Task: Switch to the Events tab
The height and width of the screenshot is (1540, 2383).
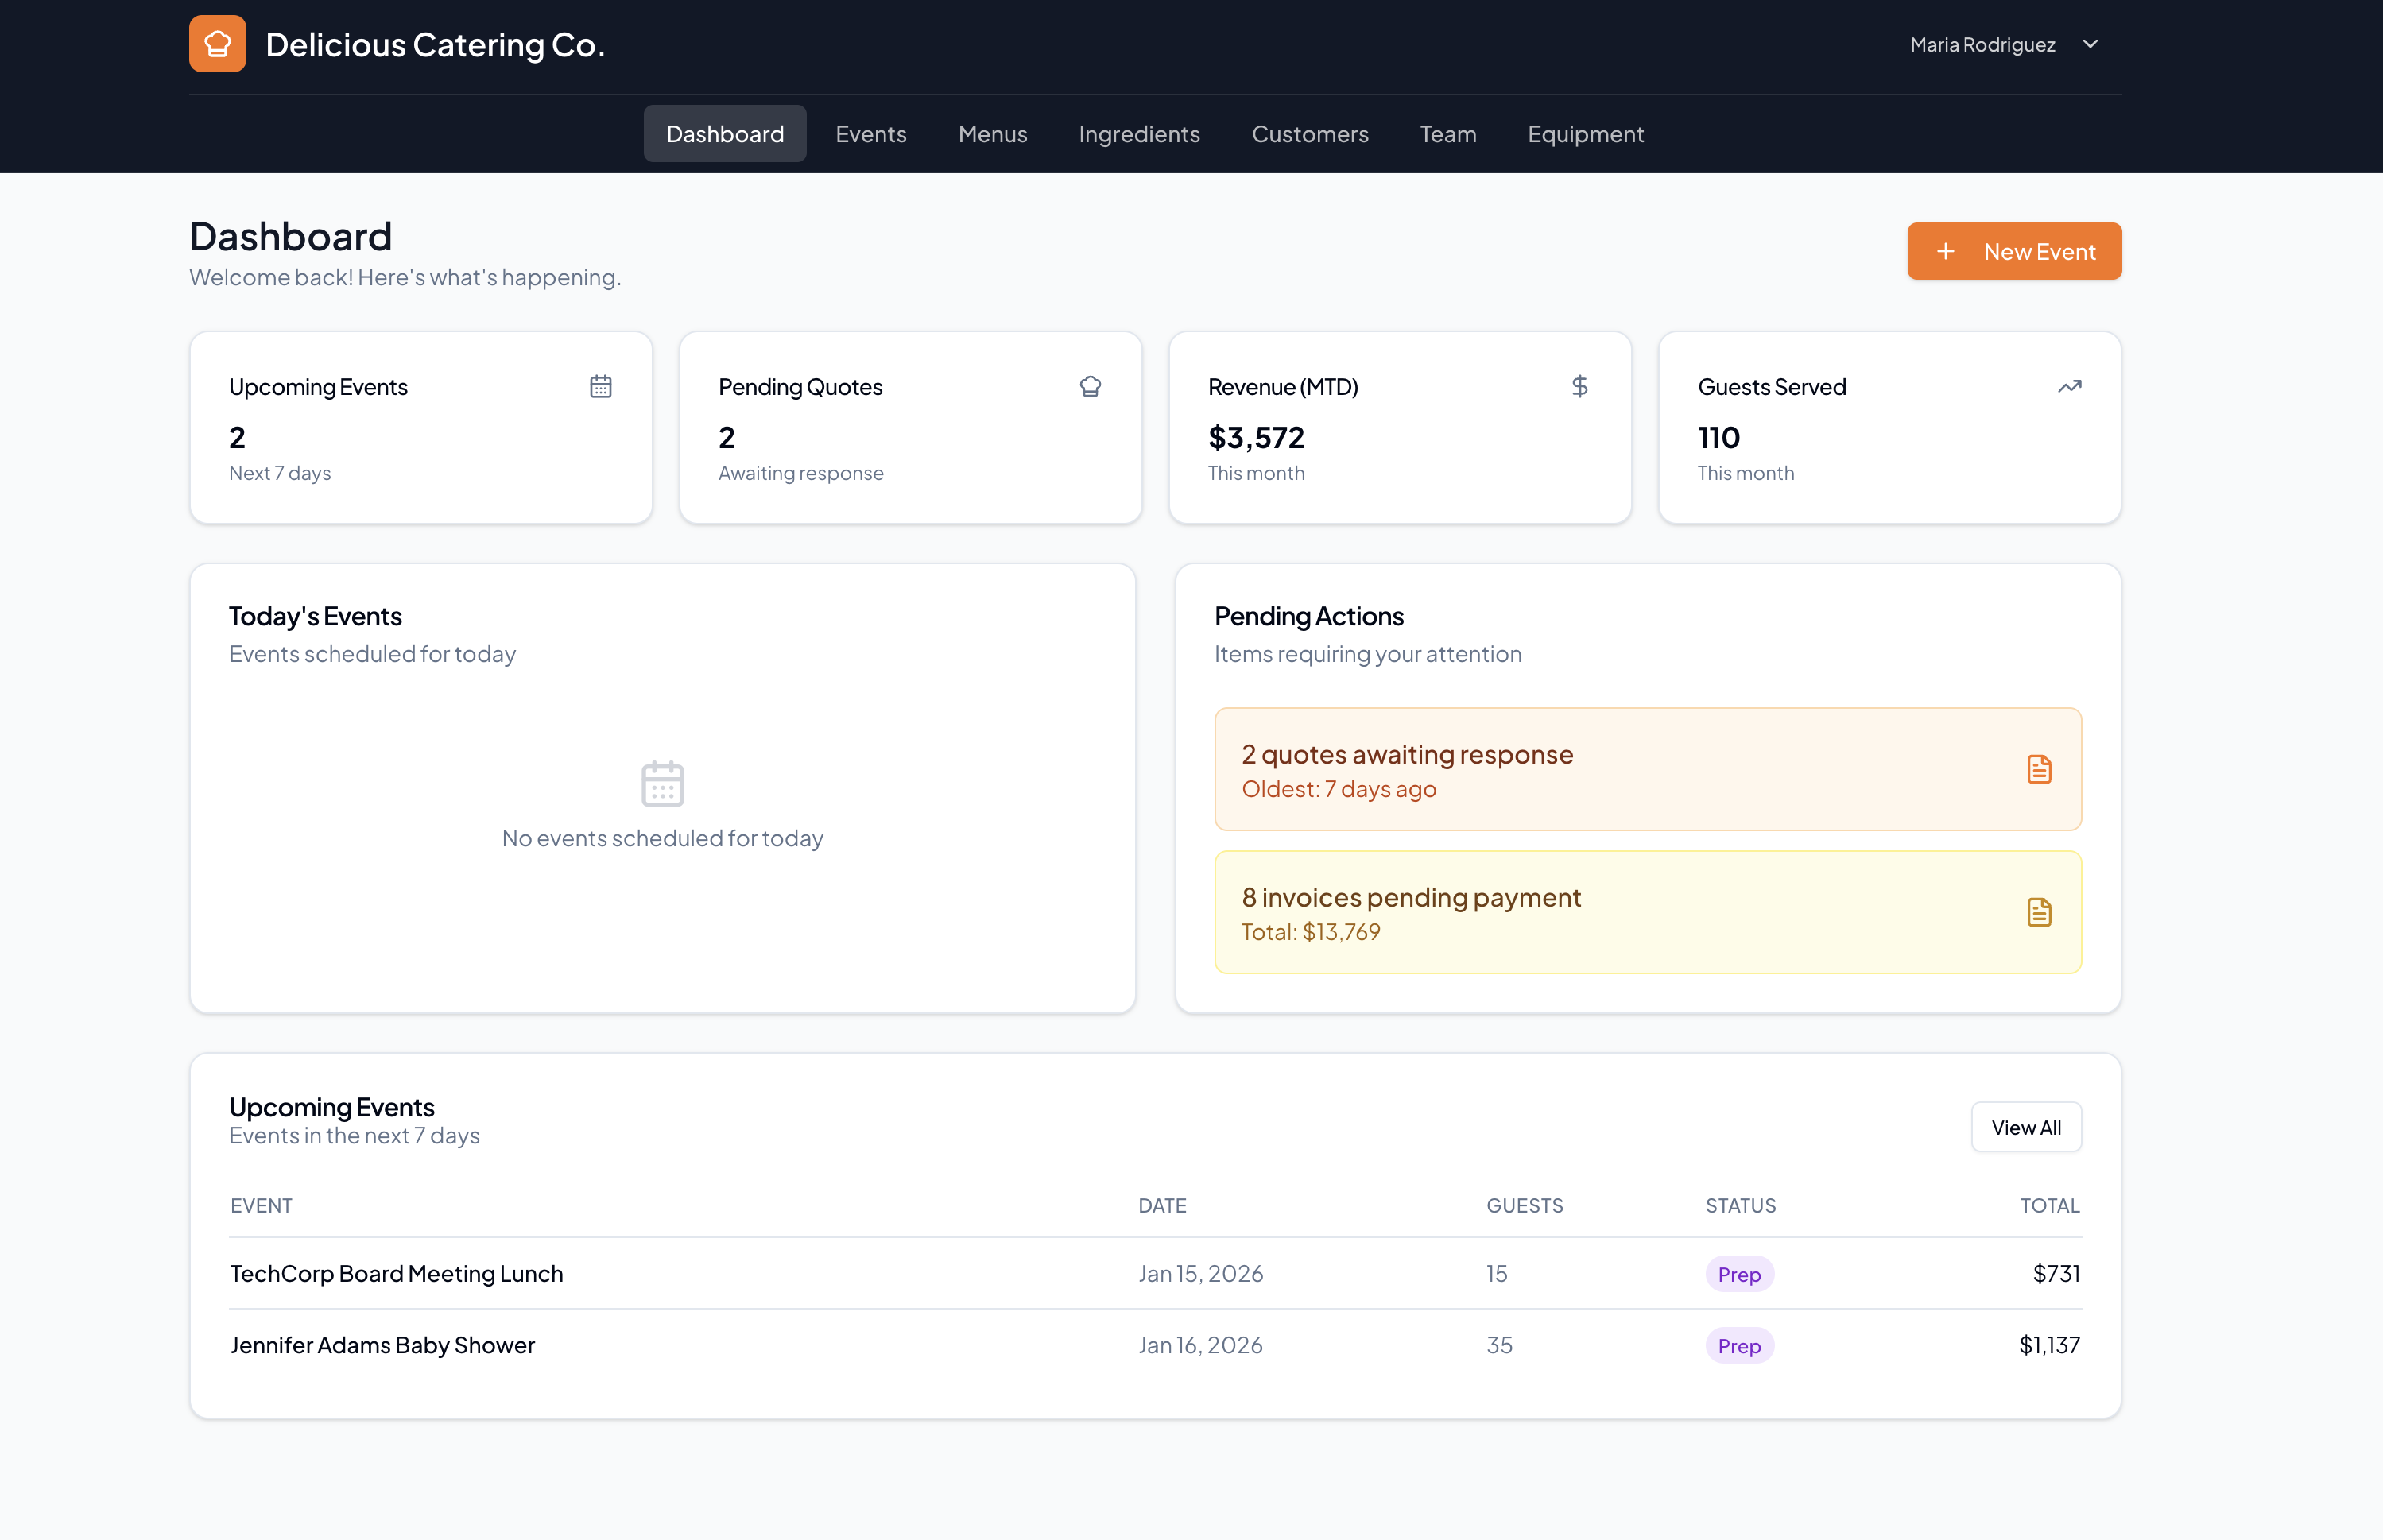Action: [870, 134]
